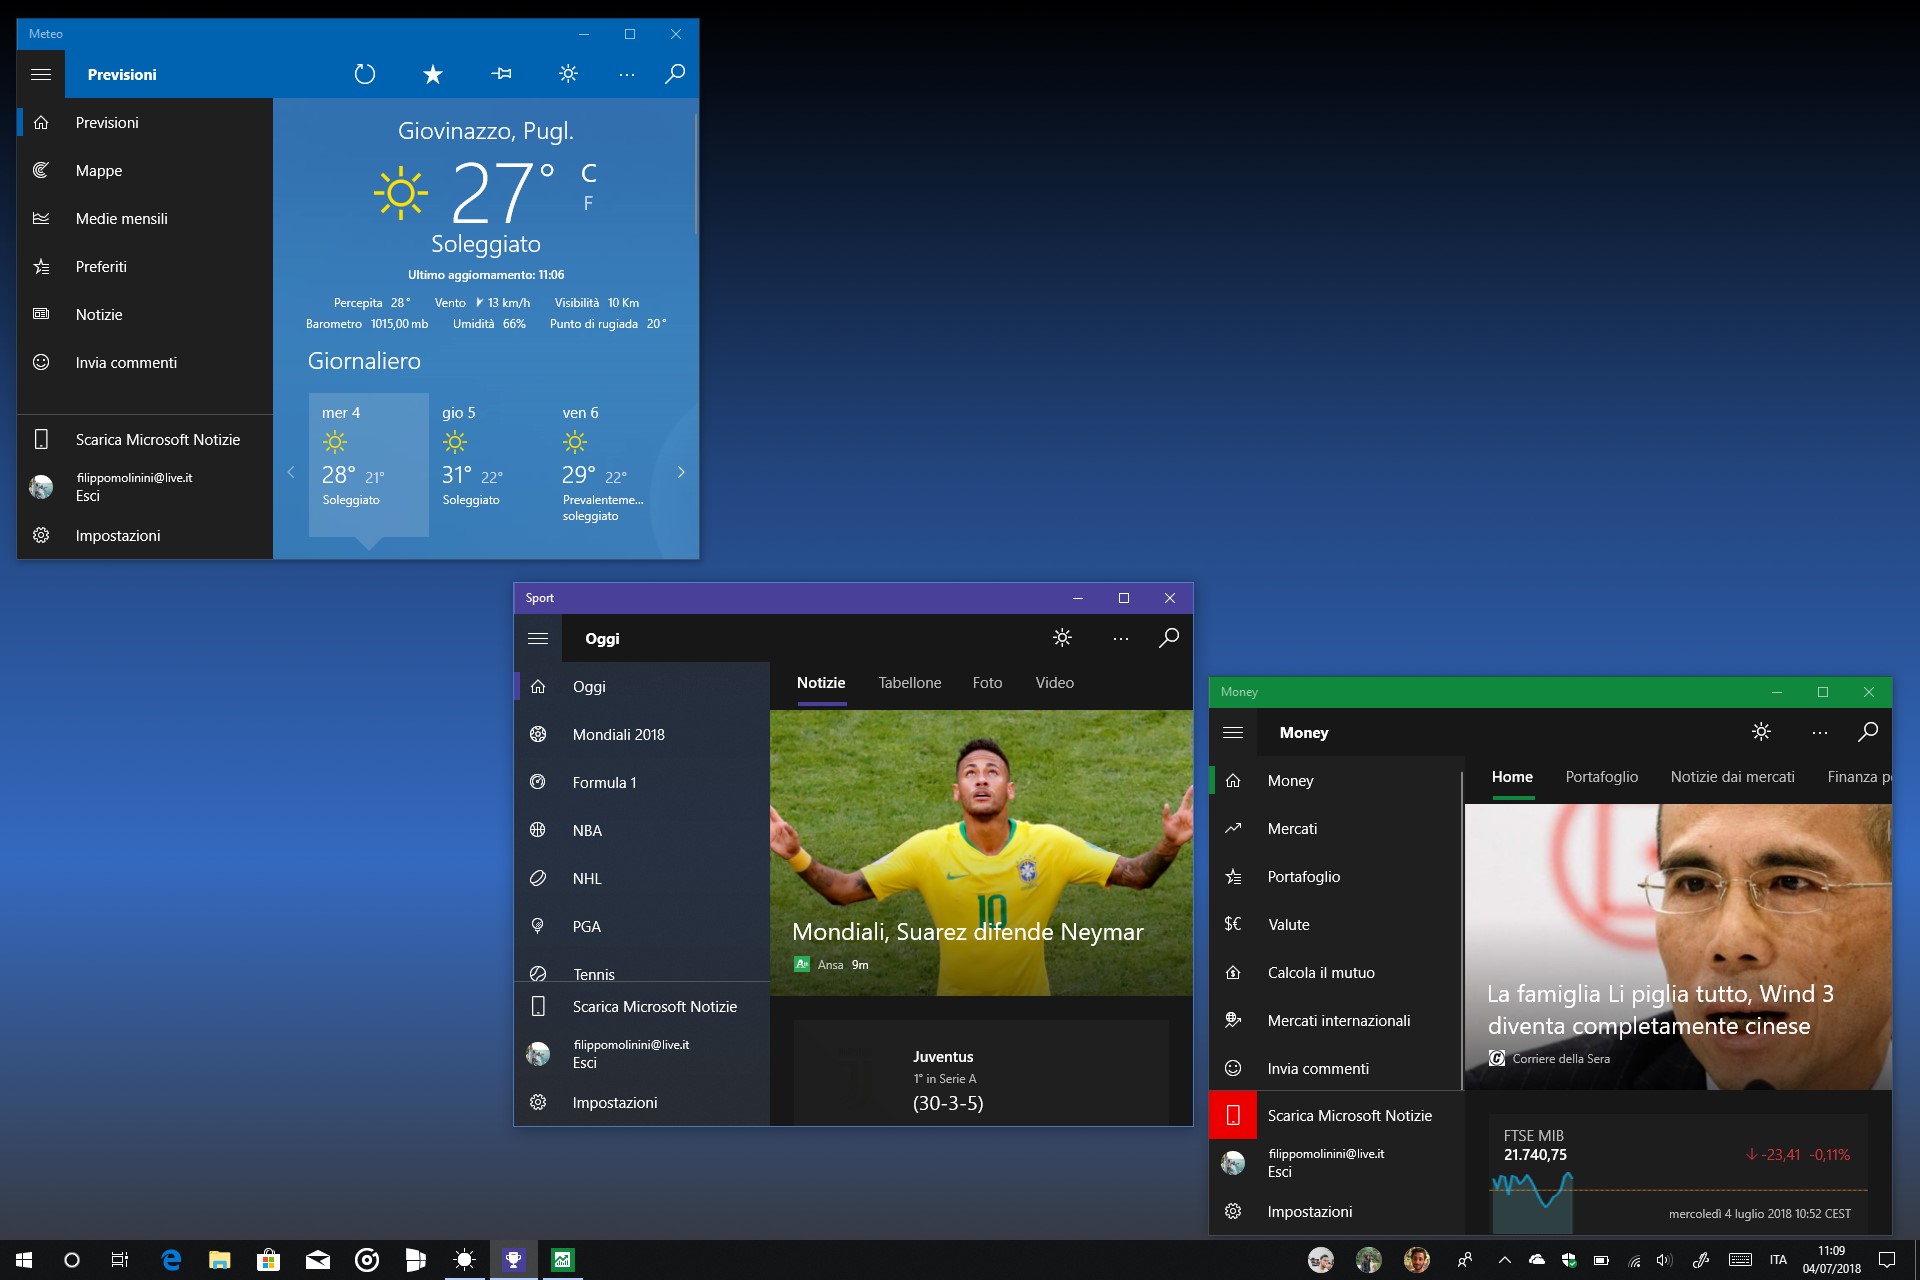Open more options ellipsis in Sport
The width and height of the screenshot is (1920, 1280).
tap(1121, 639)
